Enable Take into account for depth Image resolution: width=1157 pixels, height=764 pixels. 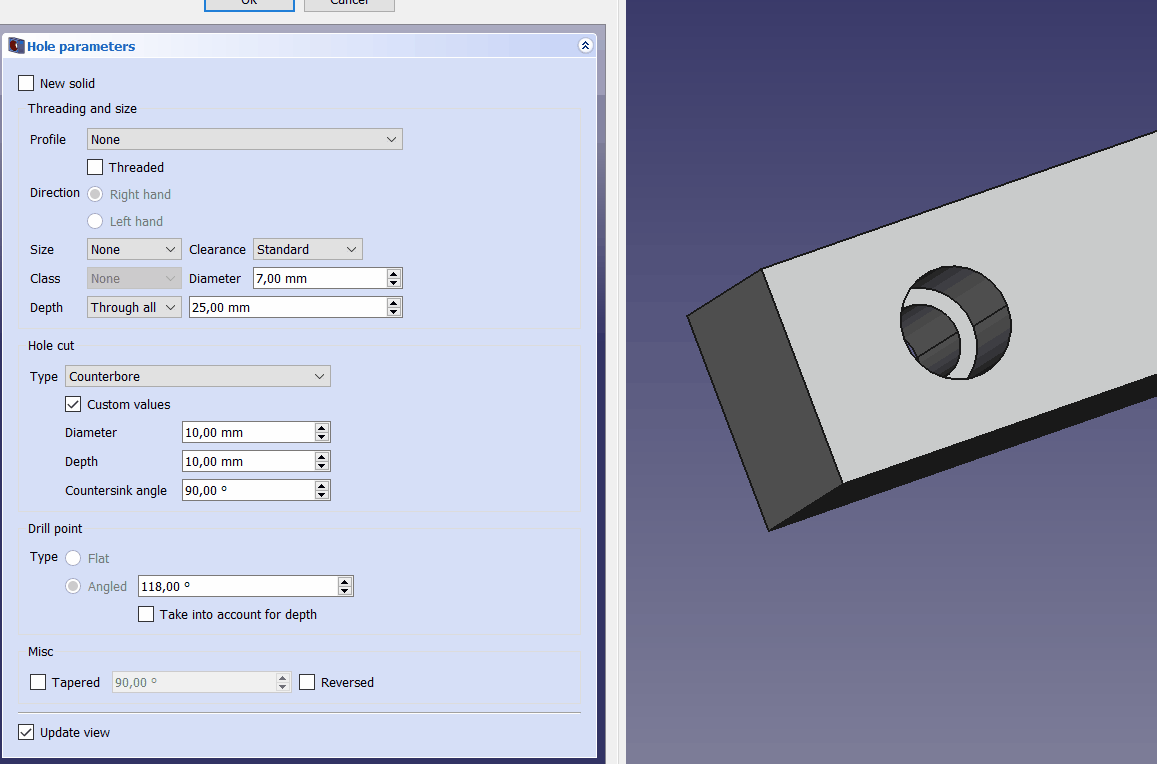pos(146,614)
